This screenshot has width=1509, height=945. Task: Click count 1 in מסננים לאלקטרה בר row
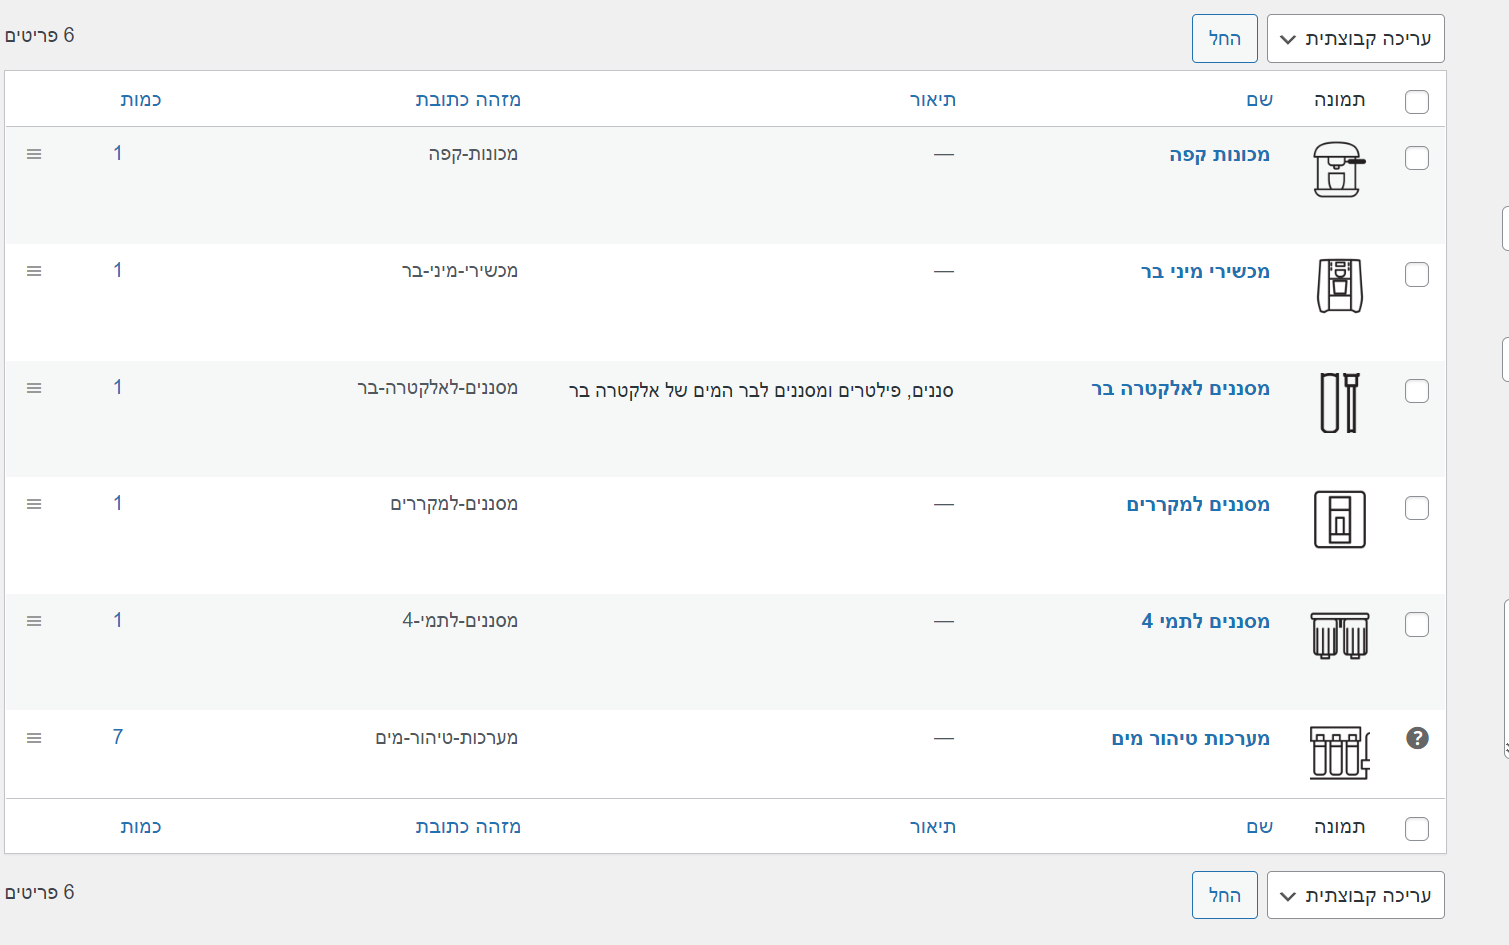(x=118, y=387)
